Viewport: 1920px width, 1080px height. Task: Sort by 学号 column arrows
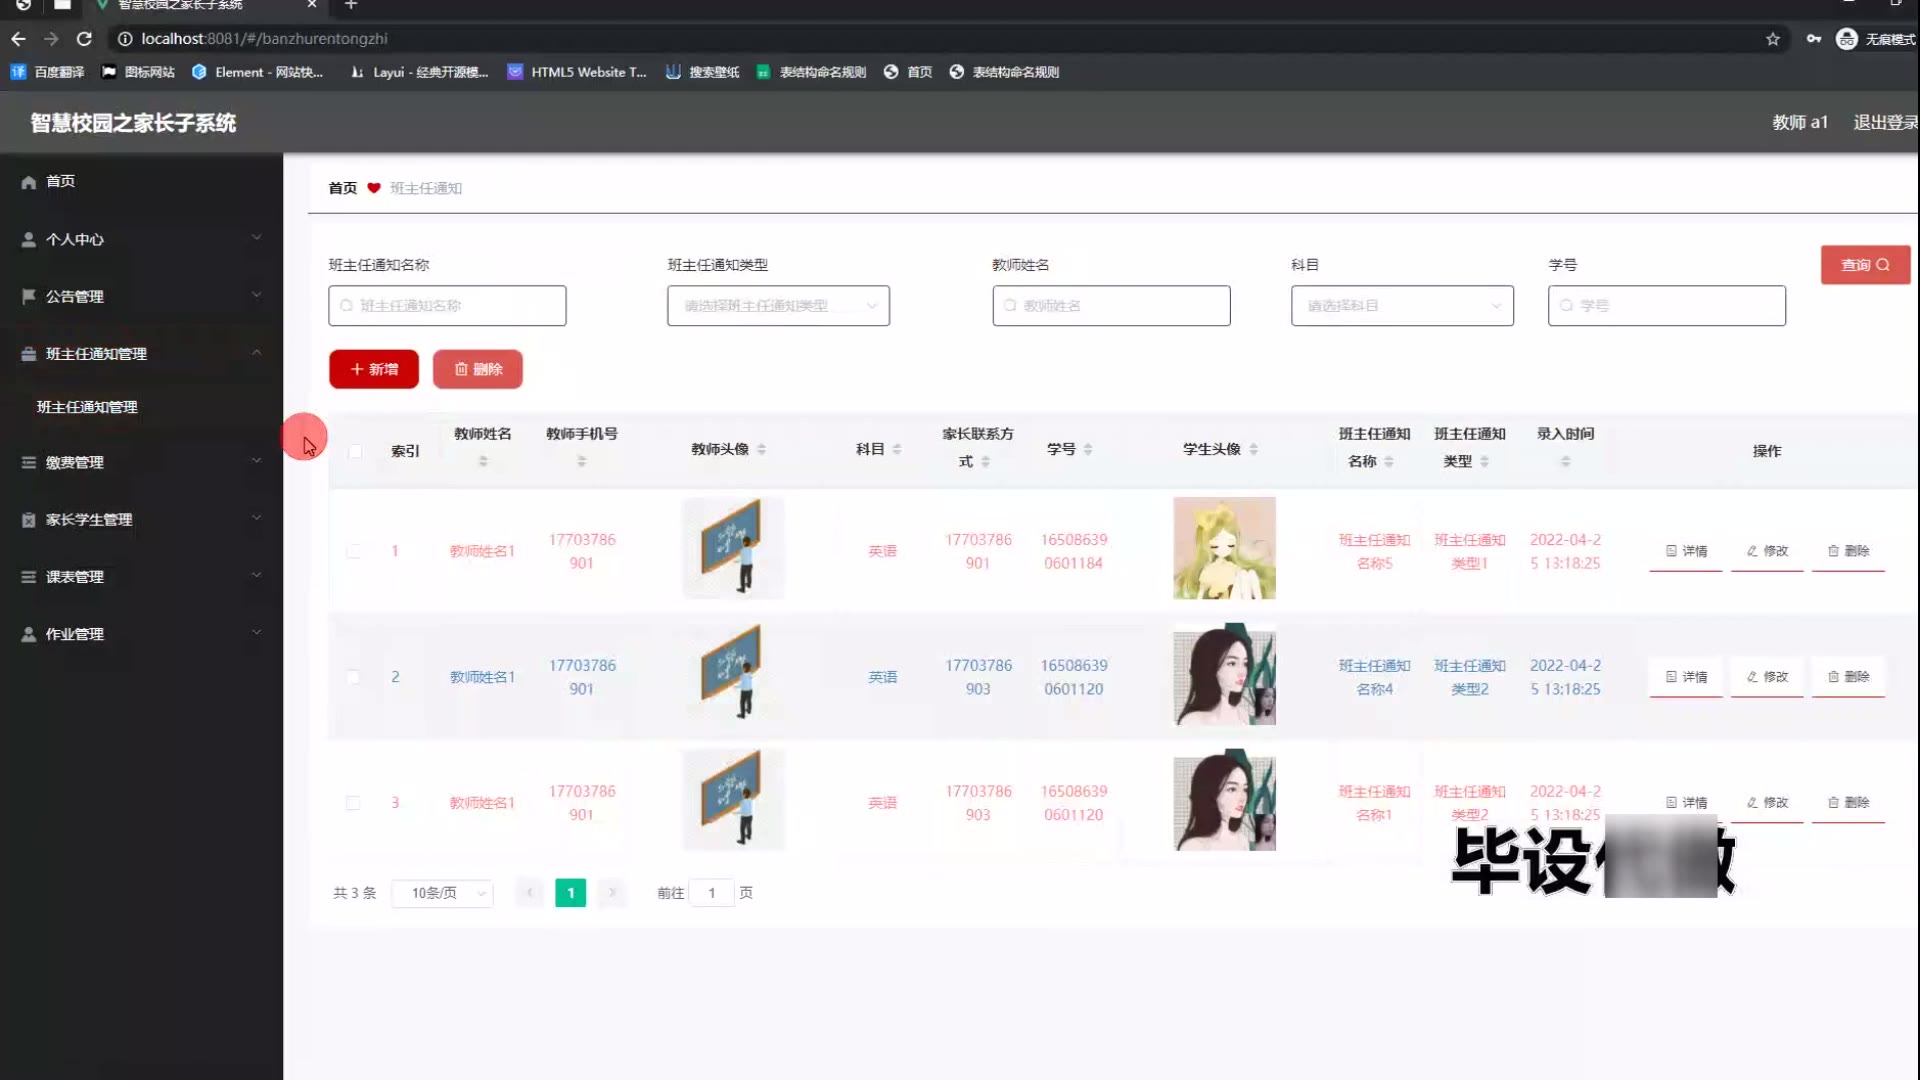click(x=1088, y=449)
